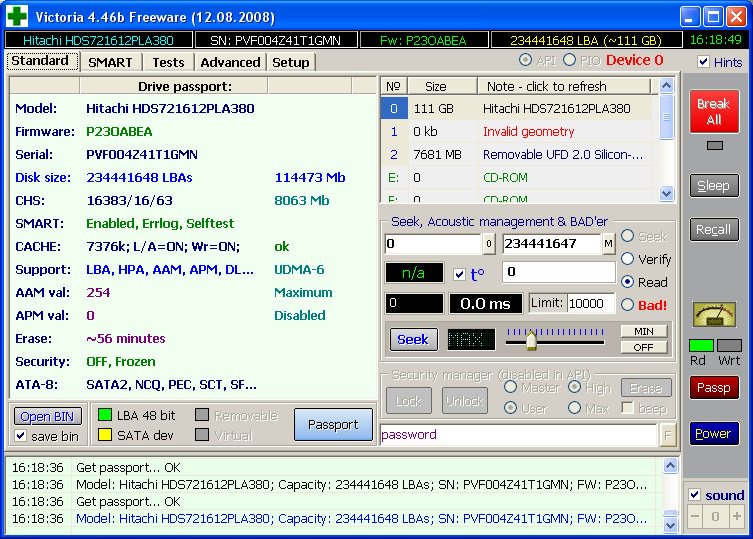Image resolution: width=753 pixels, height=539 pixels.
Task: Click the Break All button
Action: click(x=714, y=111)
